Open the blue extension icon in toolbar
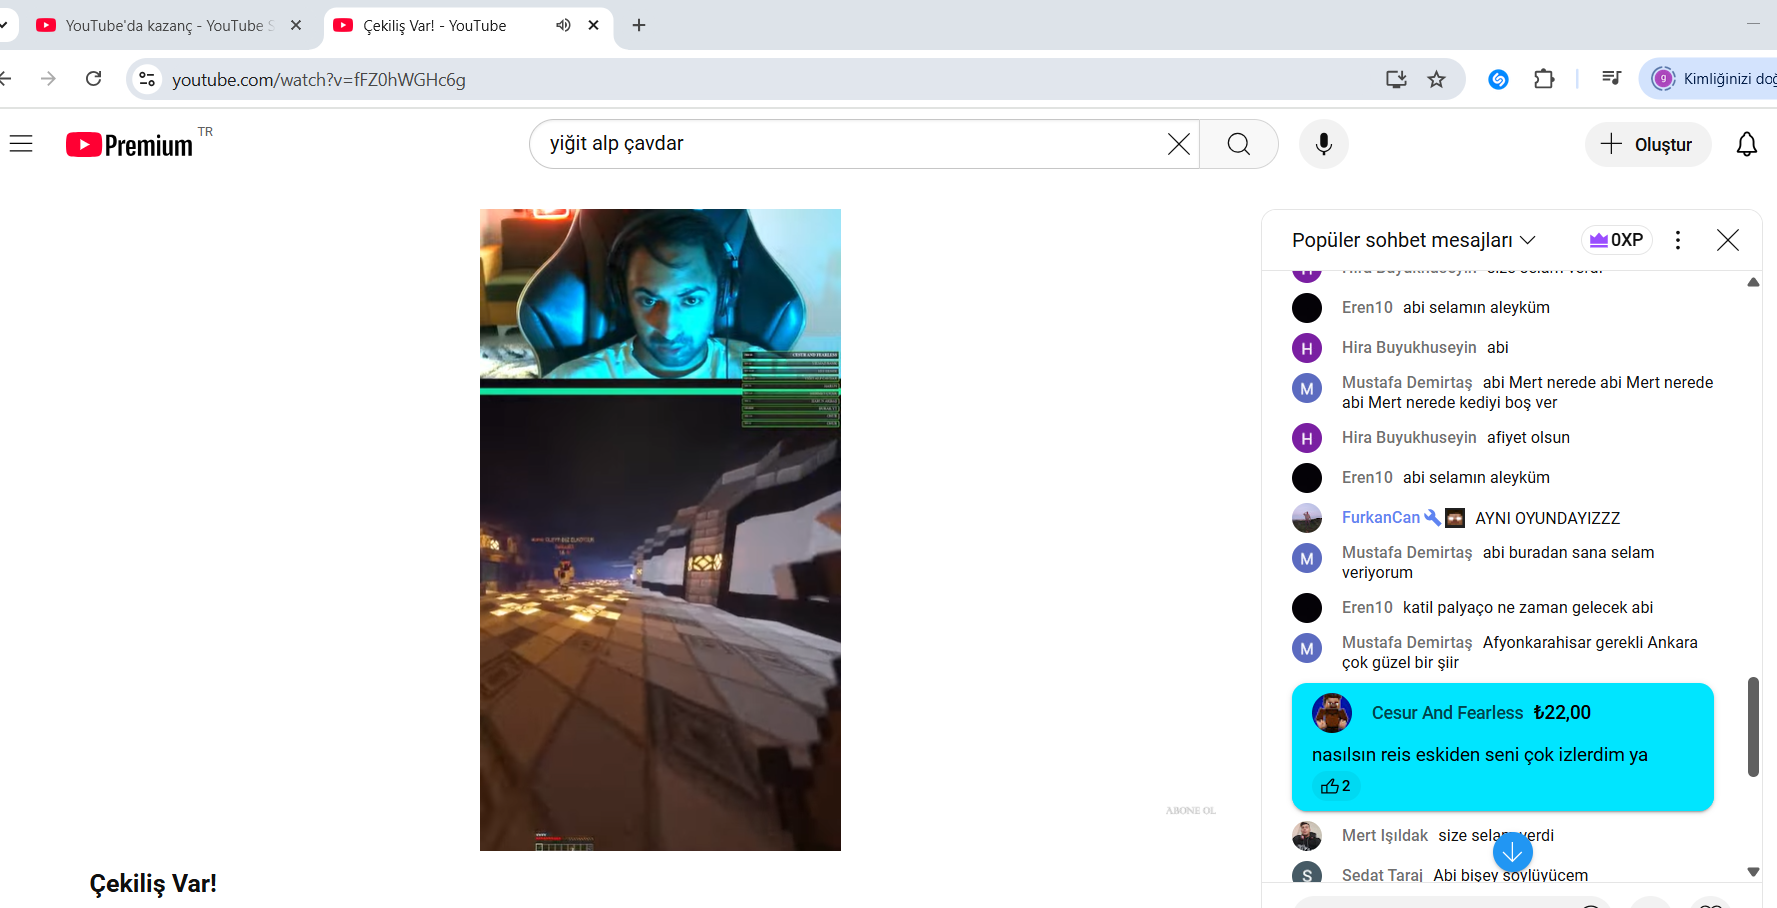This screenshot has height=908, width=1777. pyautogui.click(x=1498, y=79)
